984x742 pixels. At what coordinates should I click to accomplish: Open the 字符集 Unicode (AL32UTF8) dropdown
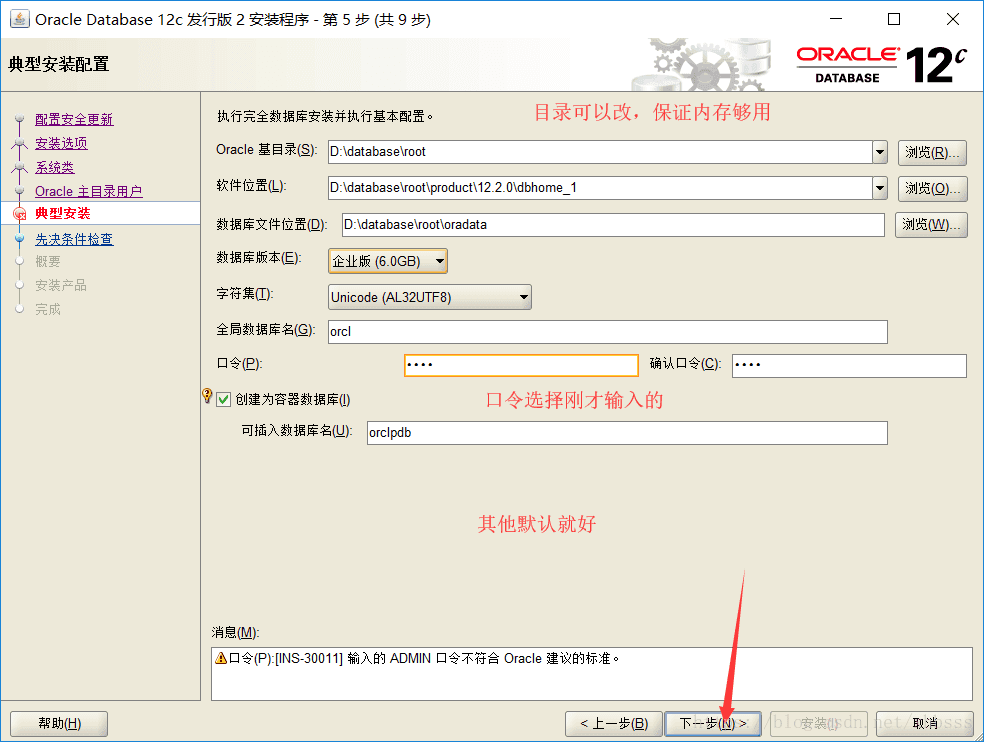tap(430, 297)
